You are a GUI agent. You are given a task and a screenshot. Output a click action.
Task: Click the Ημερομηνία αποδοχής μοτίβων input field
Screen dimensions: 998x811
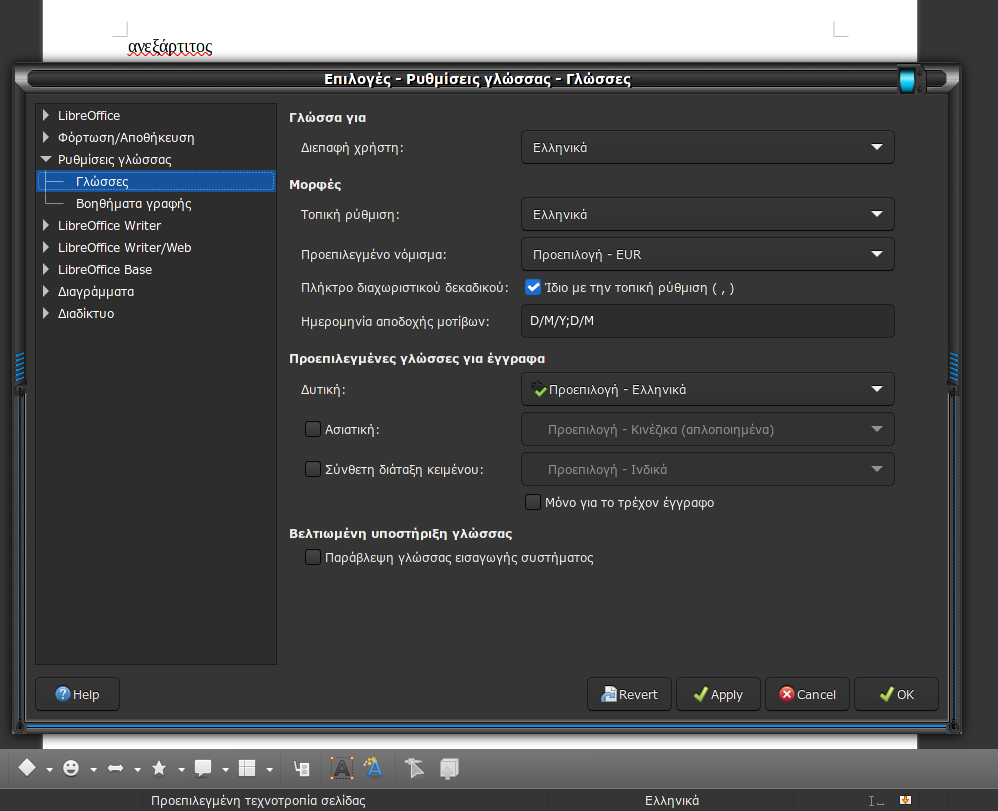[x=708, y=321]
